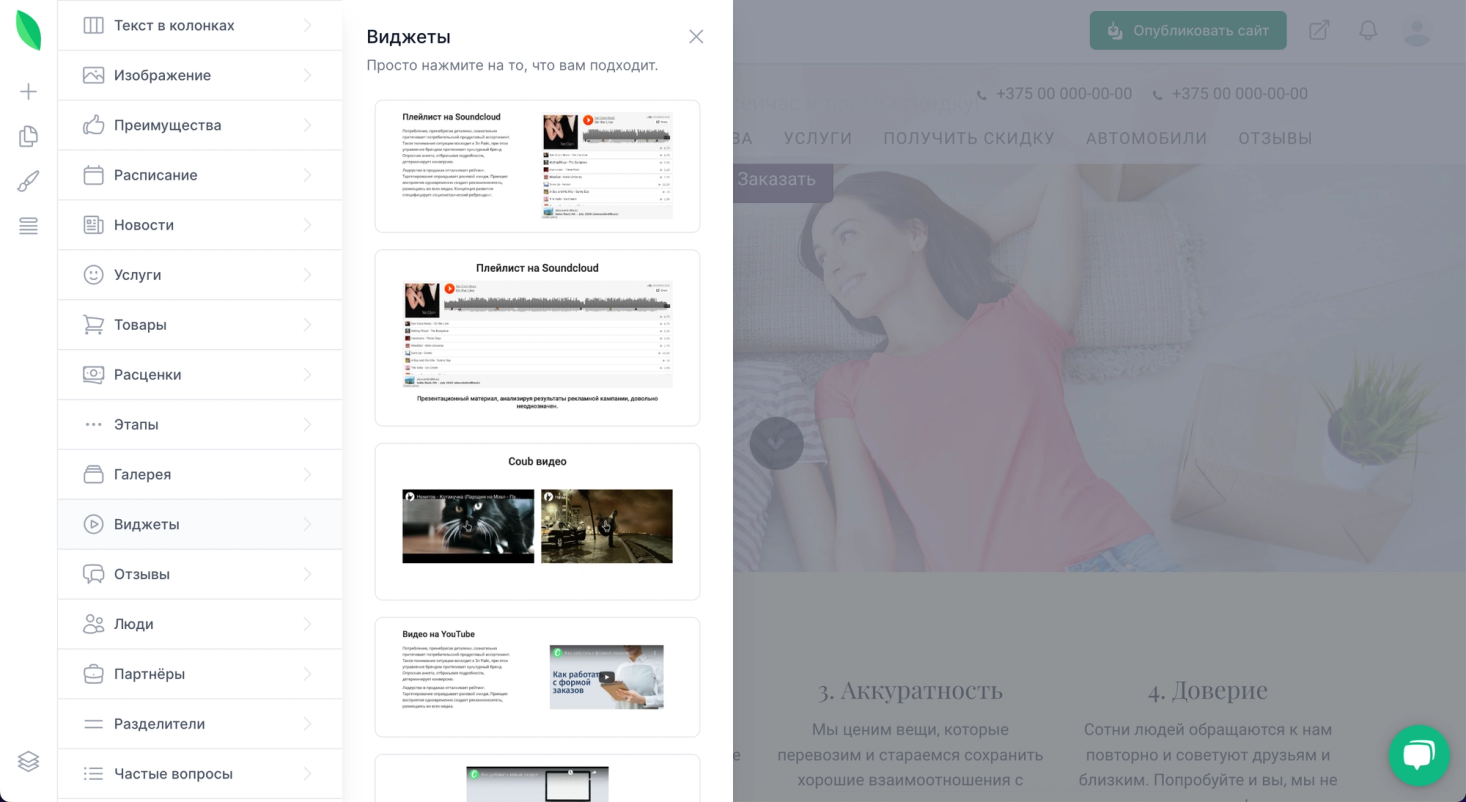Click the layers icon at sidebar bottom
Viewport: 1466px width, 802px height.
point(29,761)
